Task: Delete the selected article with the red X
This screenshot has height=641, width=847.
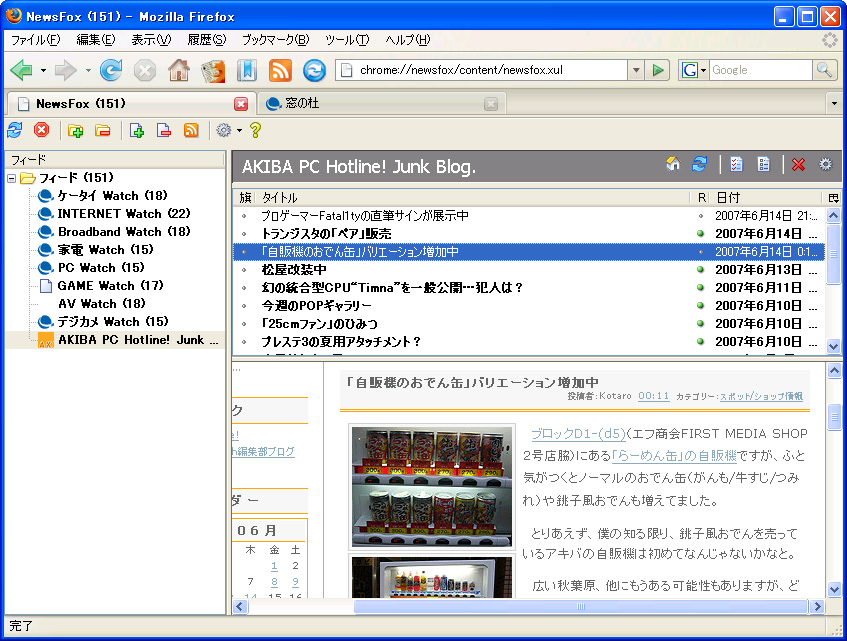Action: tap(797, 164)
